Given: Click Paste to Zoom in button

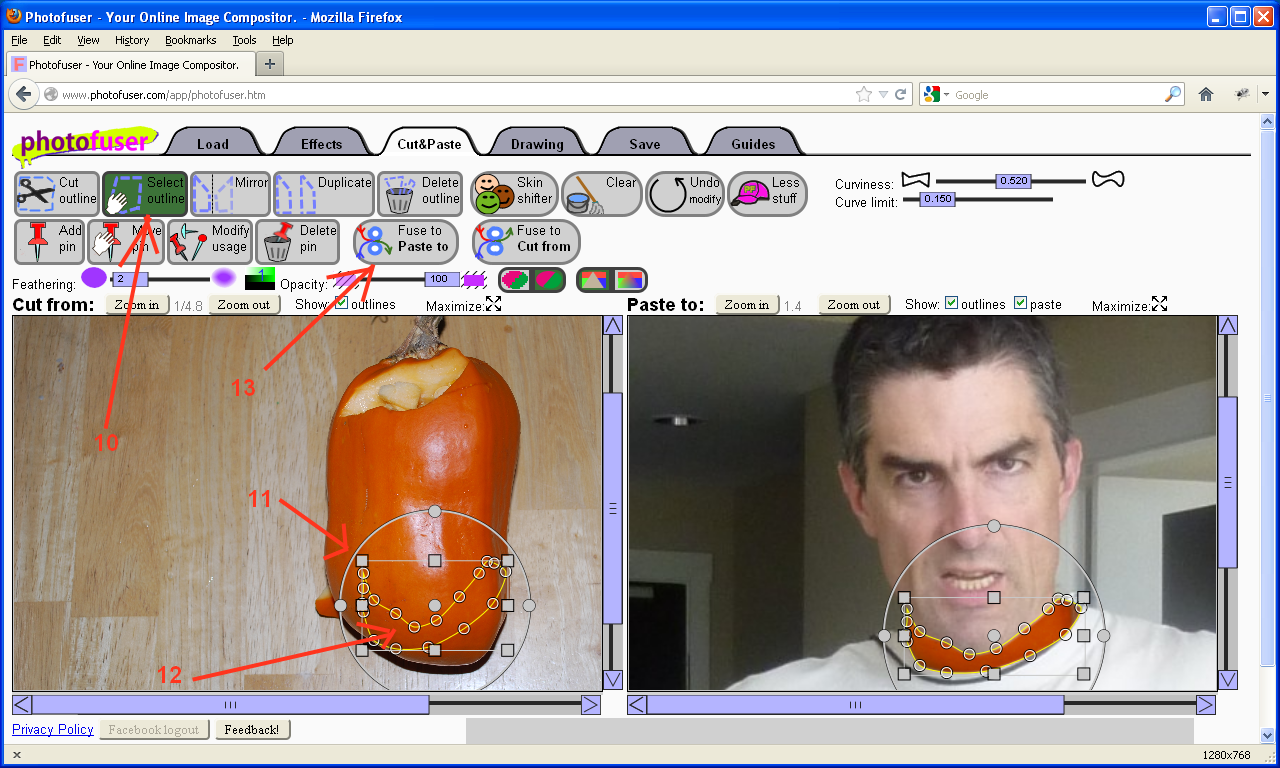Looking at the screenshot, I should click(747, 305).
